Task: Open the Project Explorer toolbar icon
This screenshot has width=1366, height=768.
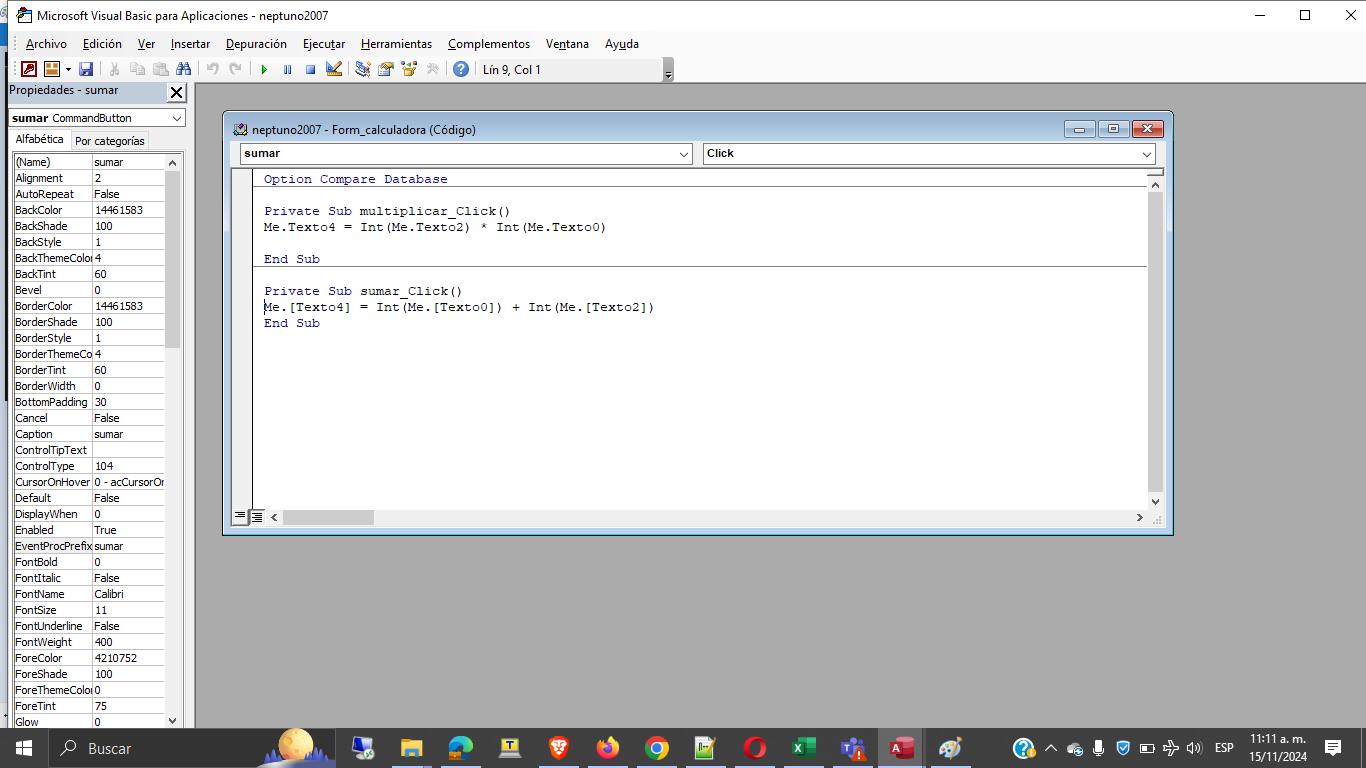Action: coord(363,69)
